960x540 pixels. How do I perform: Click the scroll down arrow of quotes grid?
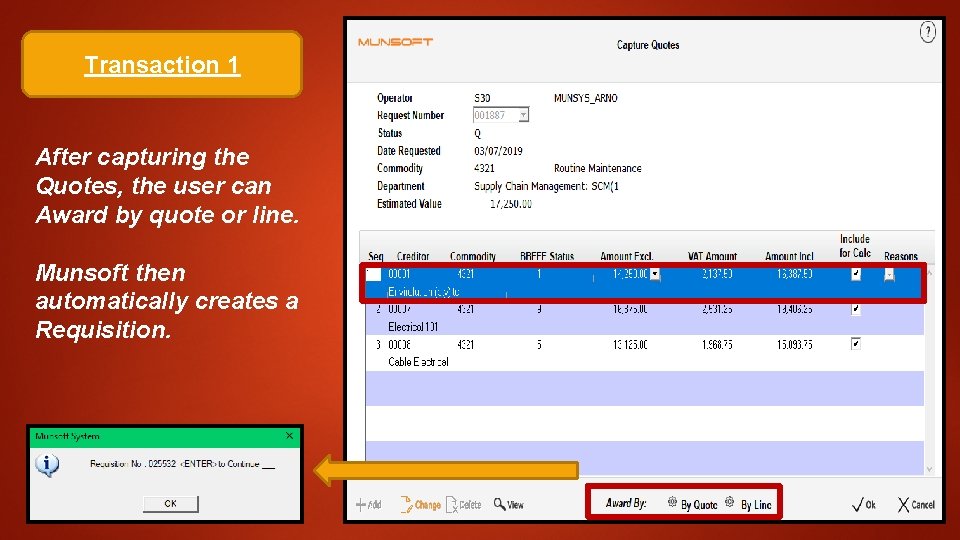click(x=929, y=469)
